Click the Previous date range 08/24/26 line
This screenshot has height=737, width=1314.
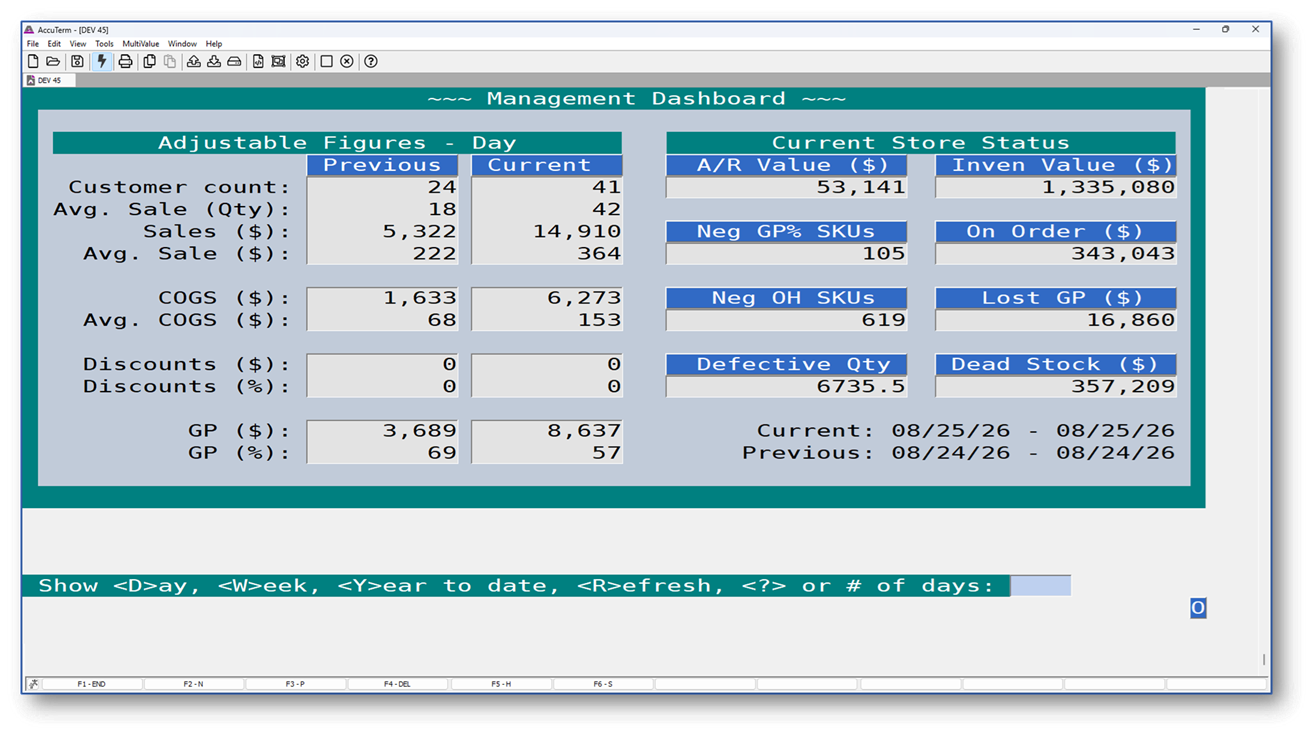958,453
